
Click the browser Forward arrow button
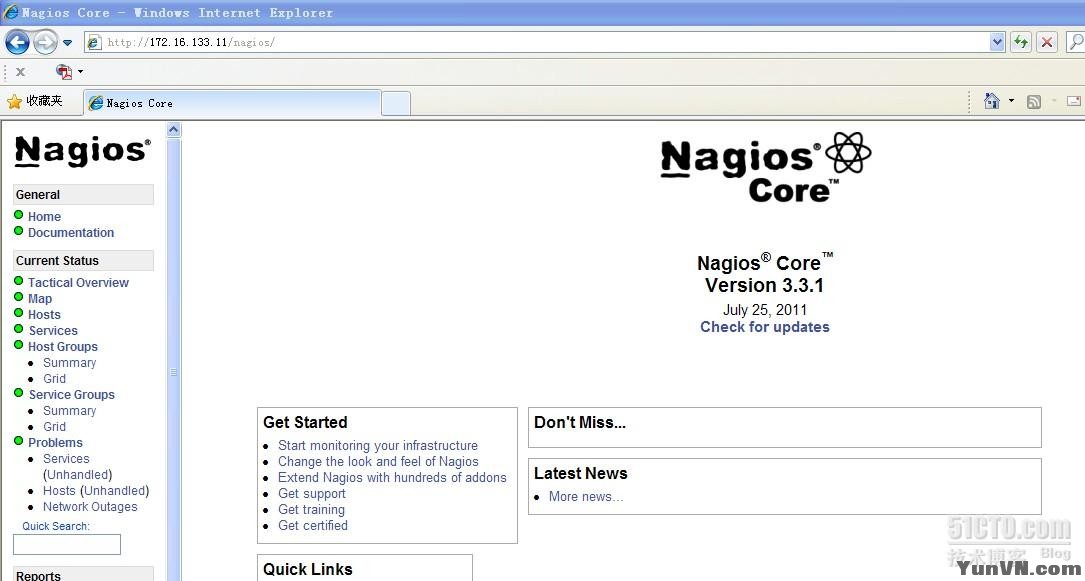click(46, 42)
